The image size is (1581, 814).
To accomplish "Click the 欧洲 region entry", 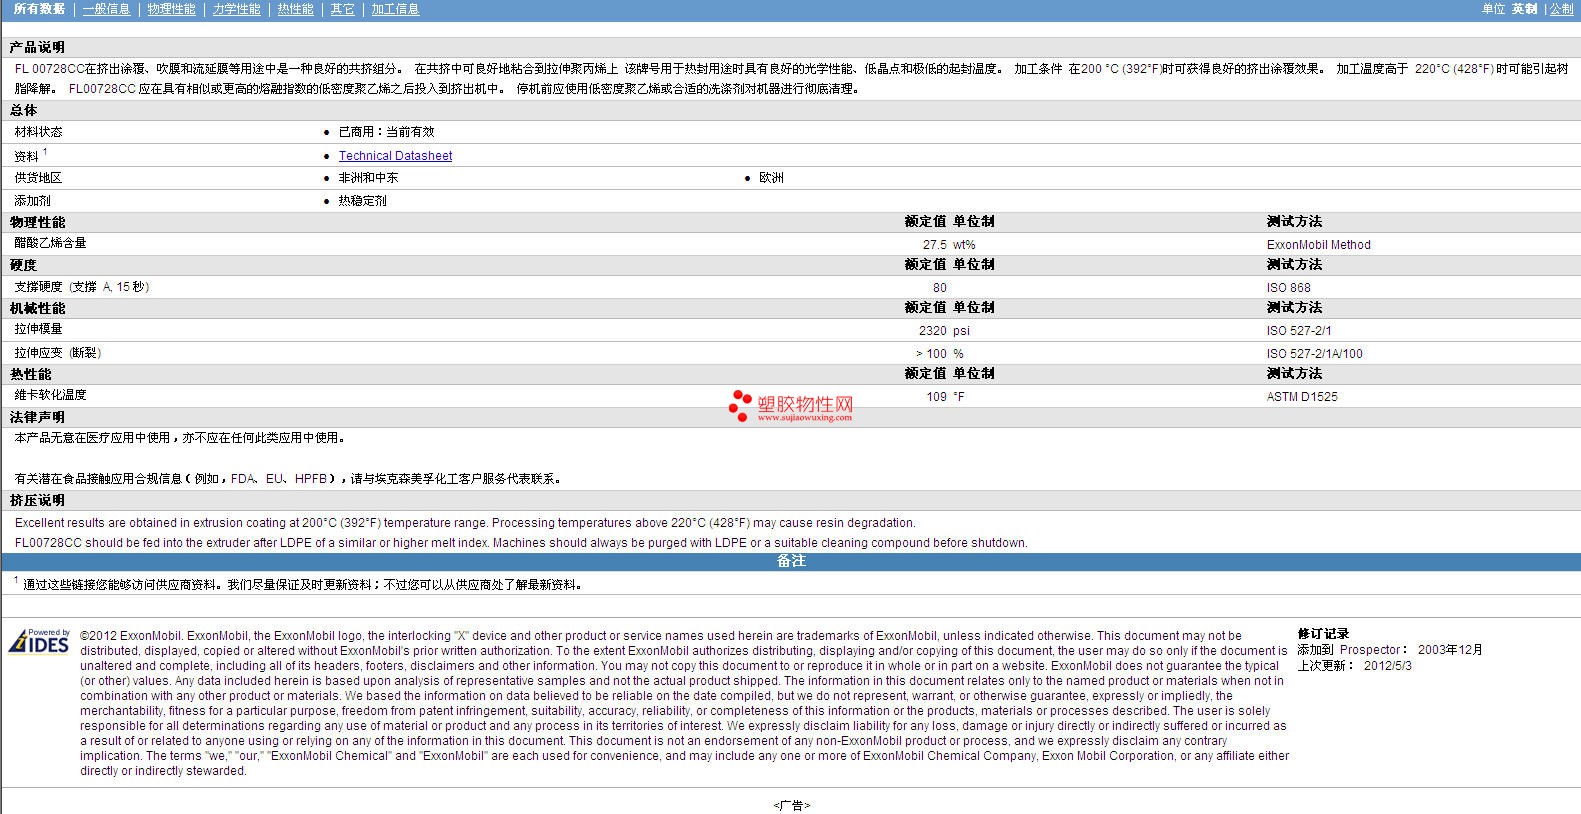I will coord(771,178).
